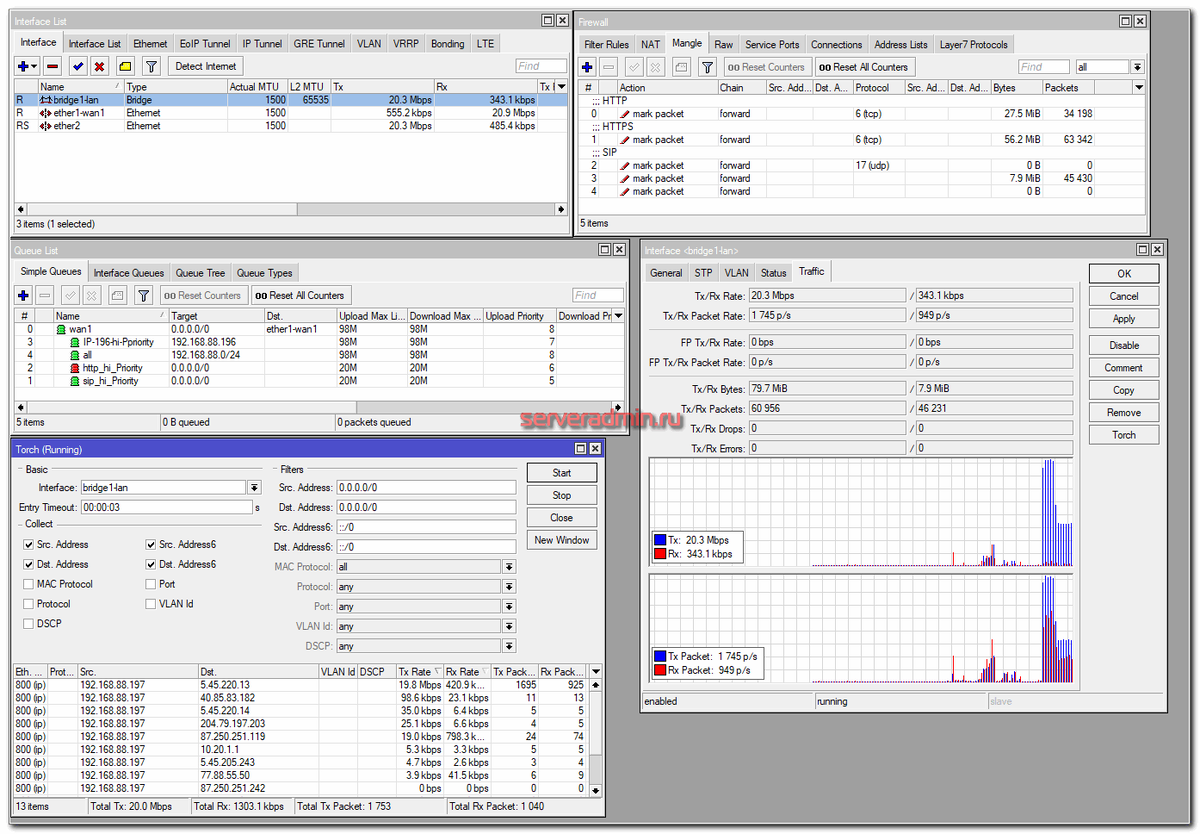Select the red http_hi_Priority queue icon
Screen dimensions: 1200x834
(75, 368)
